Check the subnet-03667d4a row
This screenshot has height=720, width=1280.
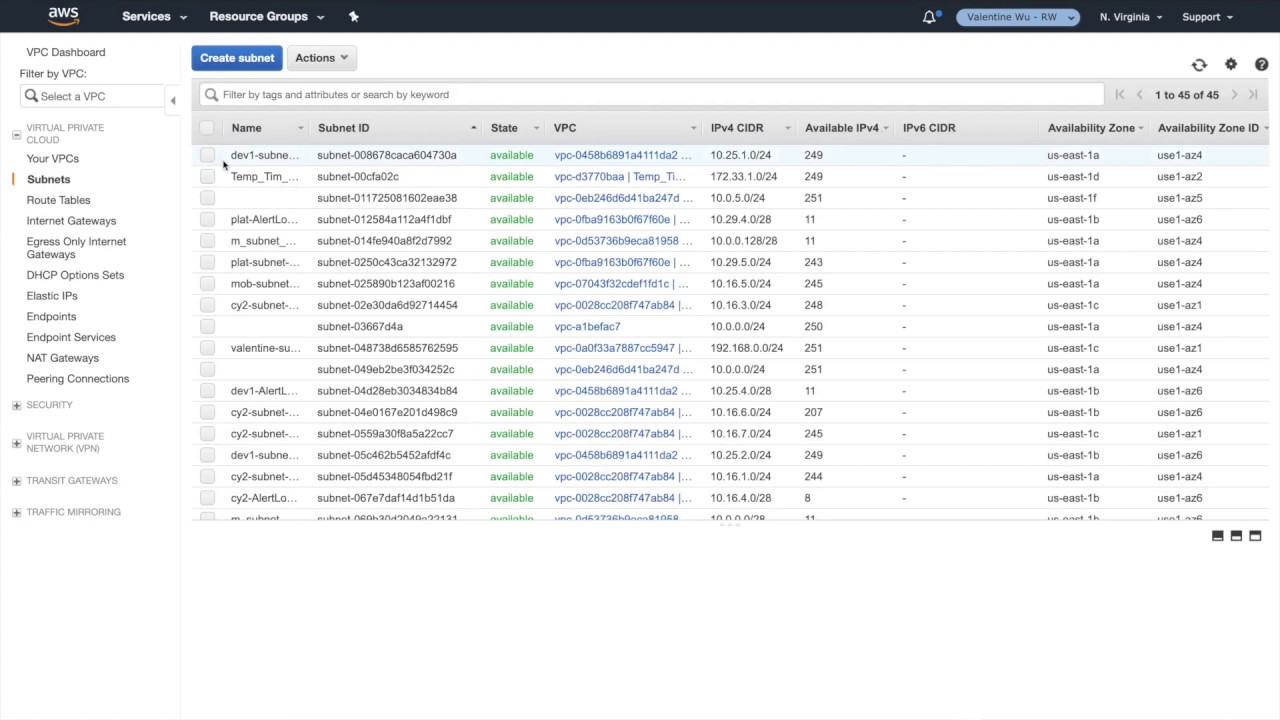coord(207,327)
